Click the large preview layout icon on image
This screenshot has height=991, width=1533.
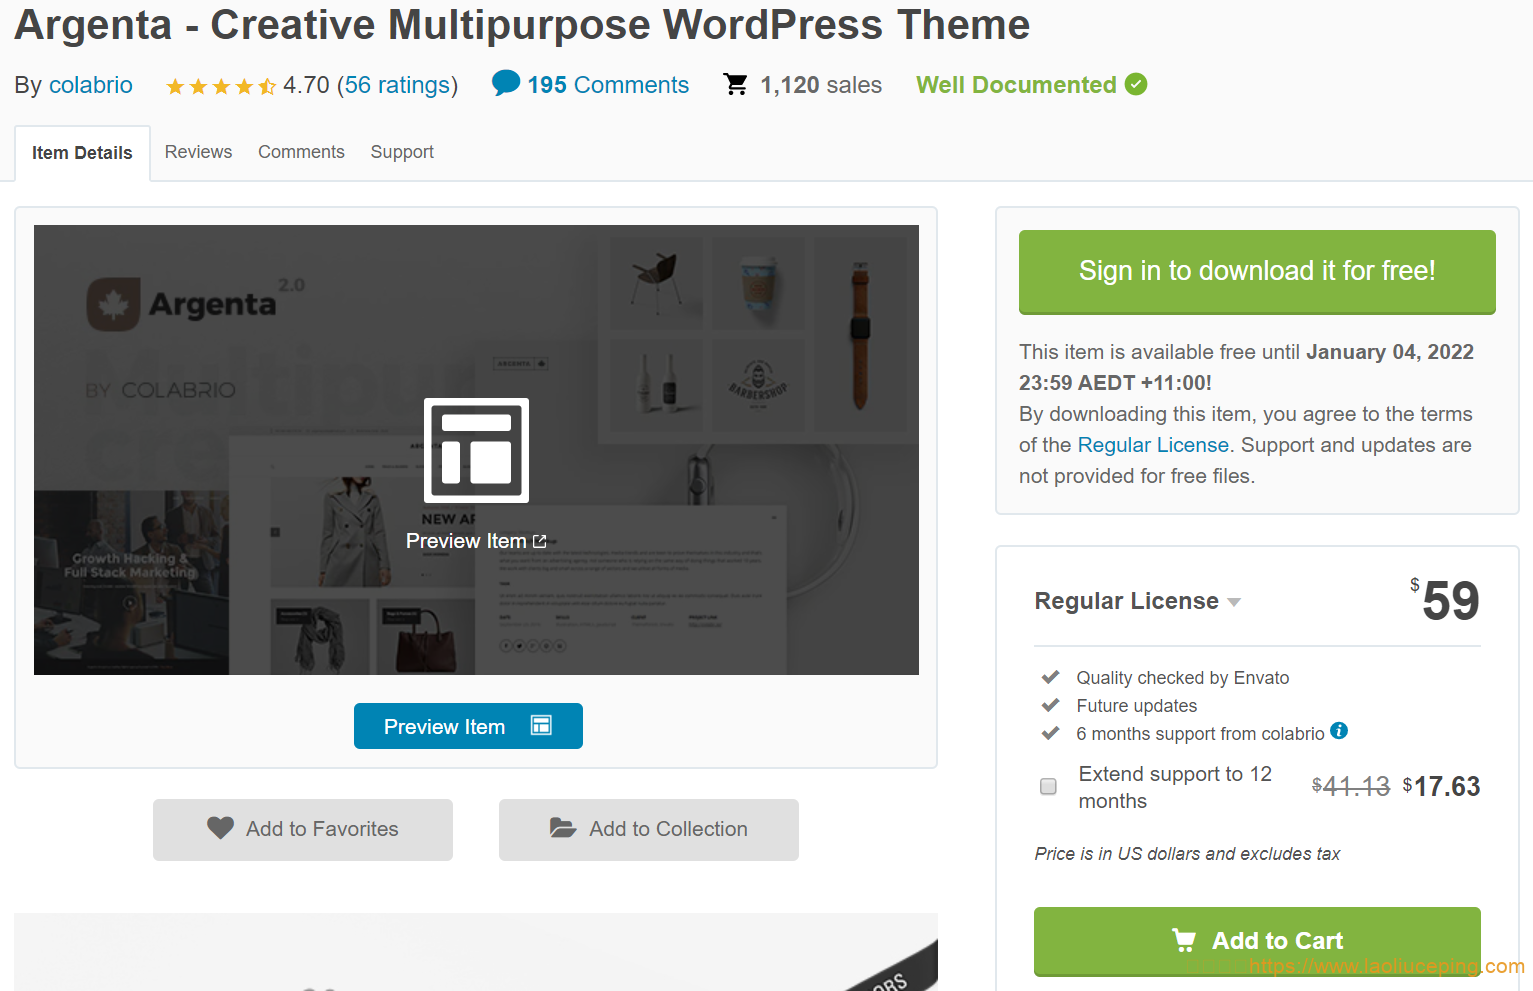(476, 450)
